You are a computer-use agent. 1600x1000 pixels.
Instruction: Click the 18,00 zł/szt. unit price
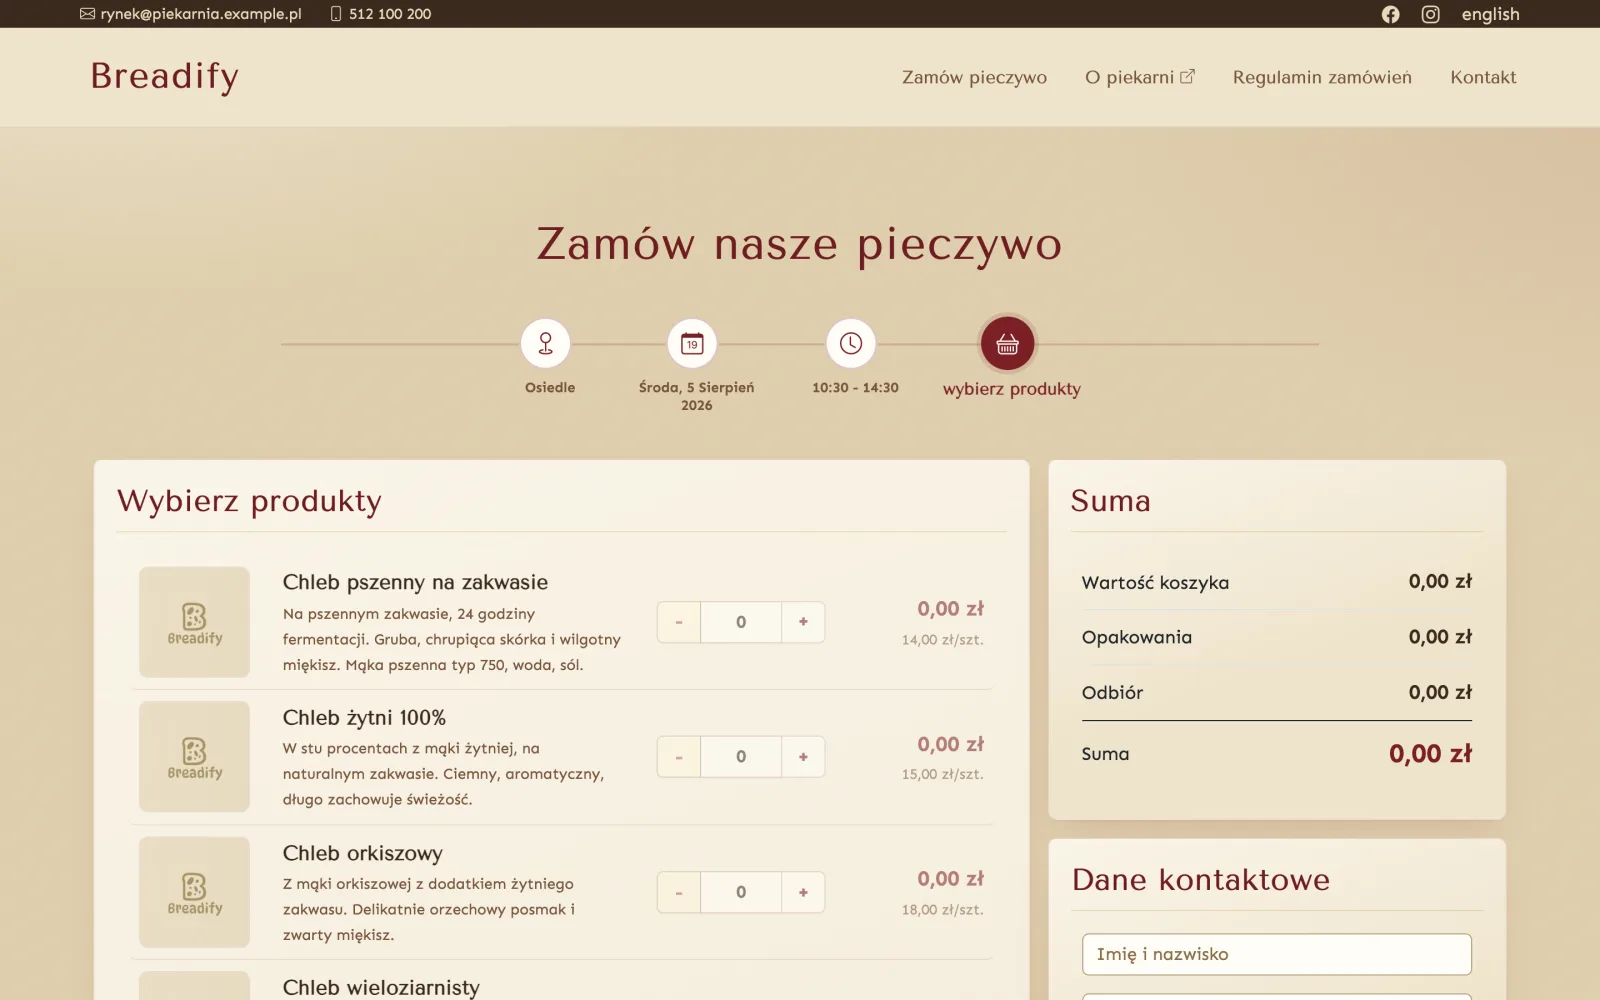tap(942, 910)
